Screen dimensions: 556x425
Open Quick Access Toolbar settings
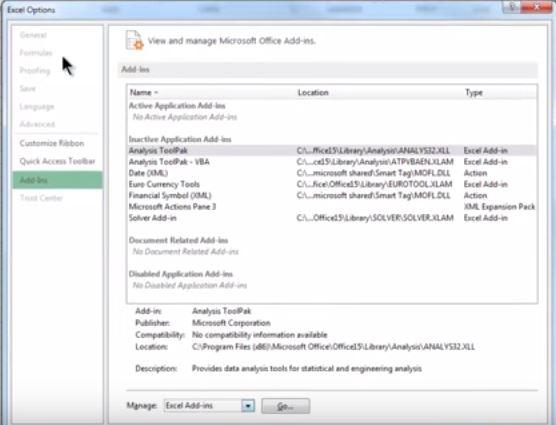click(57, 161)
